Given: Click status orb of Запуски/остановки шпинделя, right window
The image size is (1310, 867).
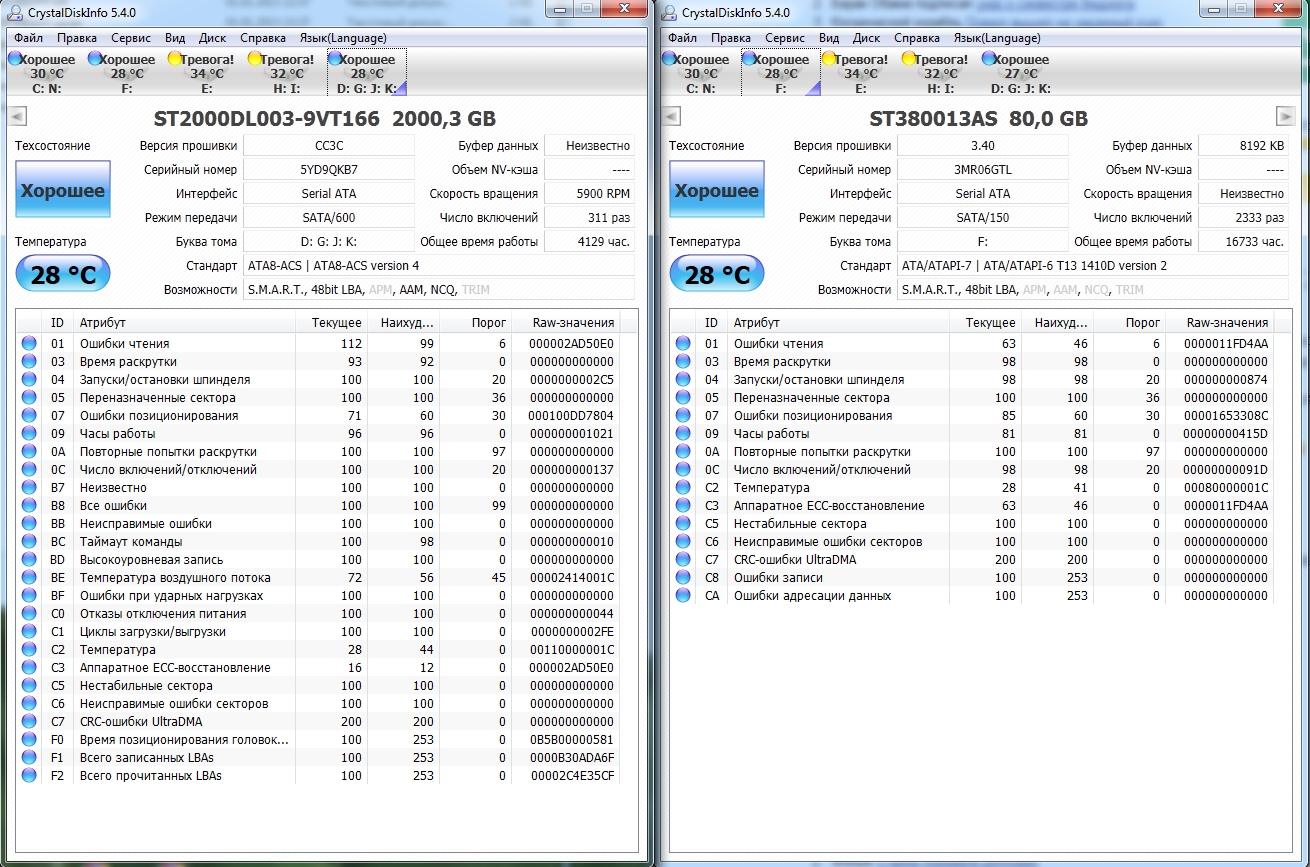Looking at the screenshot, I should 683,380.
